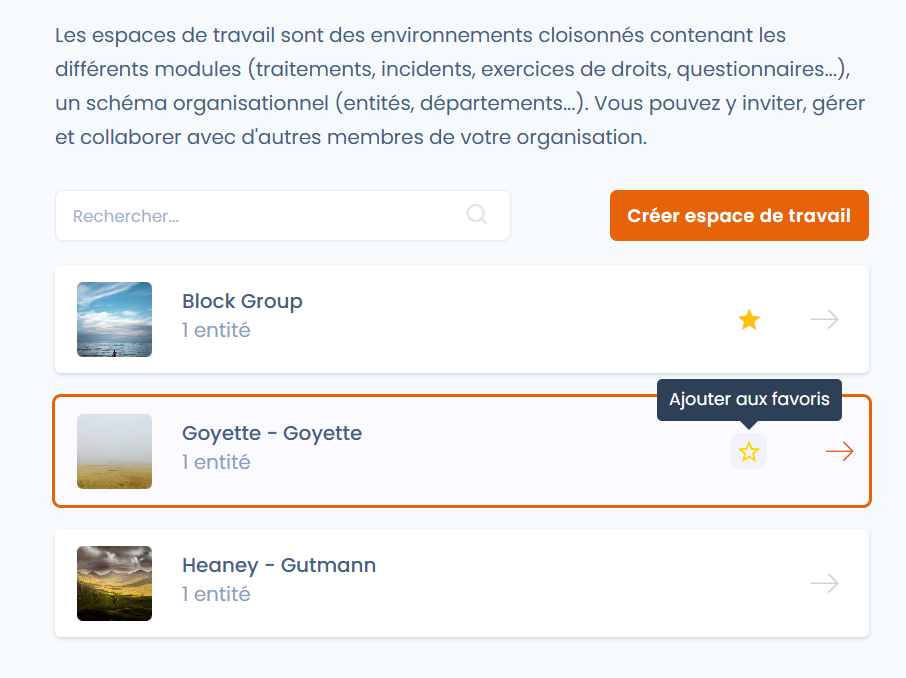Open Goyette - Goyette via orange arrow
This screenshot has height=678, width=906.
[840, 451]
